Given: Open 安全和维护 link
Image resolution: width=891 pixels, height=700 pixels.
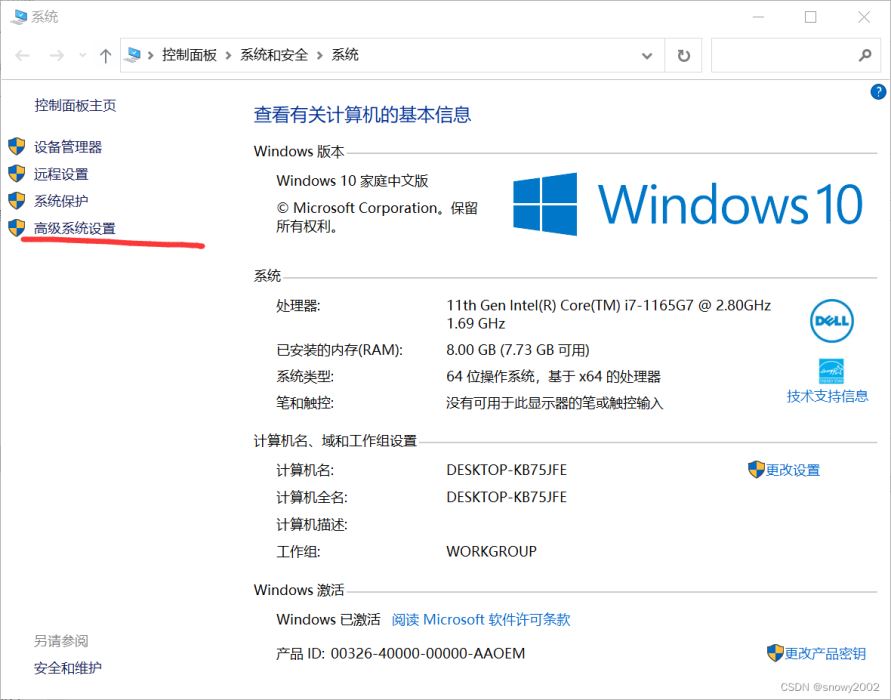Looking at the screenshot, I should [x=68, y=668].
